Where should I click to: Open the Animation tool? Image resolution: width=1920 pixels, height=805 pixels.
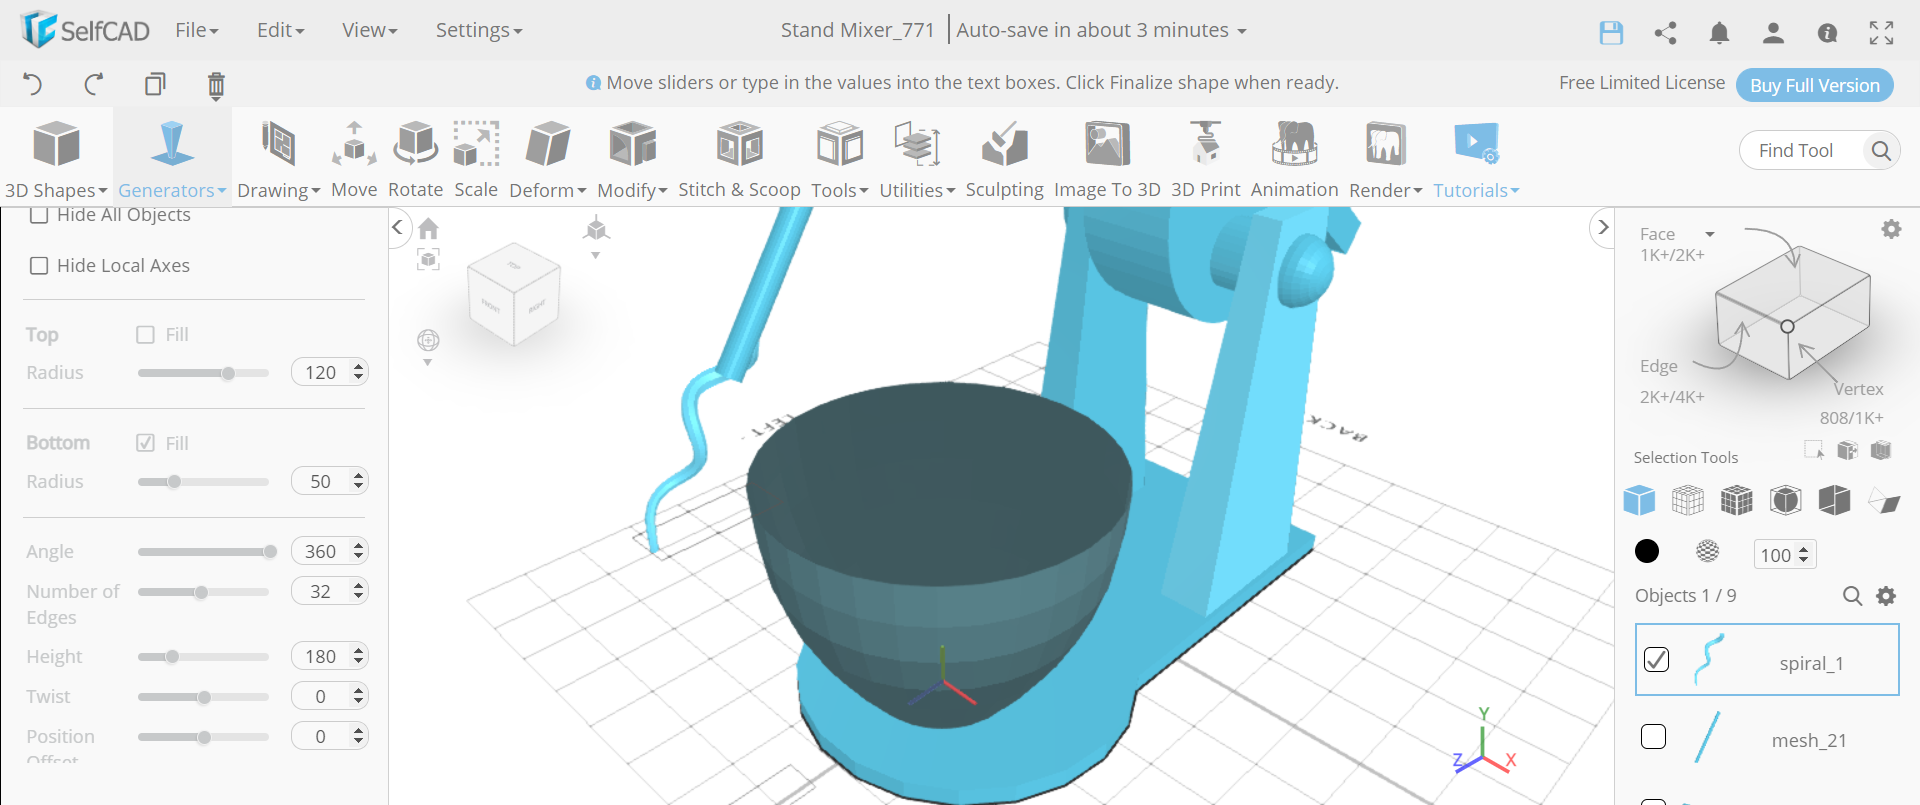coord(1294,160)
